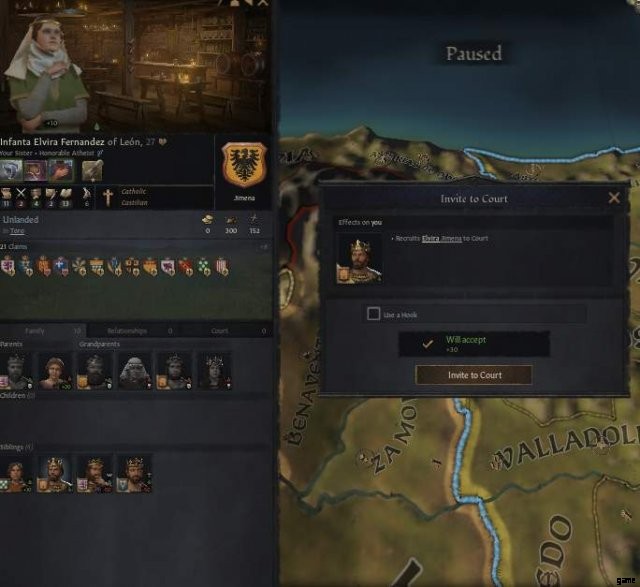Click the Invite to Court button
The image size is (640, 587).
click(474, 375)
